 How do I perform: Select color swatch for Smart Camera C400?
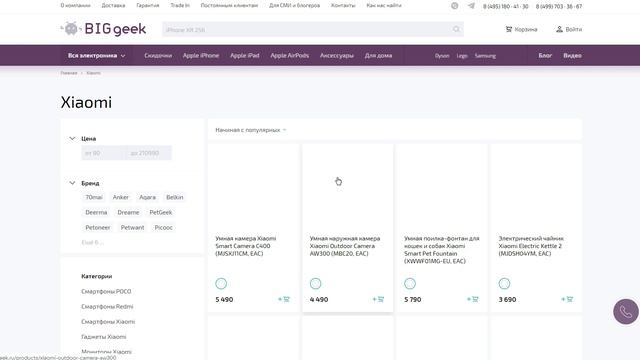tap(221, 283)
